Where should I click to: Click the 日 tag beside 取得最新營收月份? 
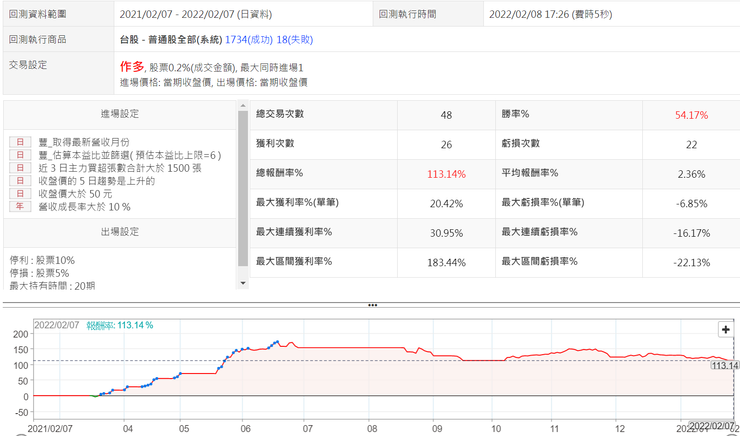[20, 143]
